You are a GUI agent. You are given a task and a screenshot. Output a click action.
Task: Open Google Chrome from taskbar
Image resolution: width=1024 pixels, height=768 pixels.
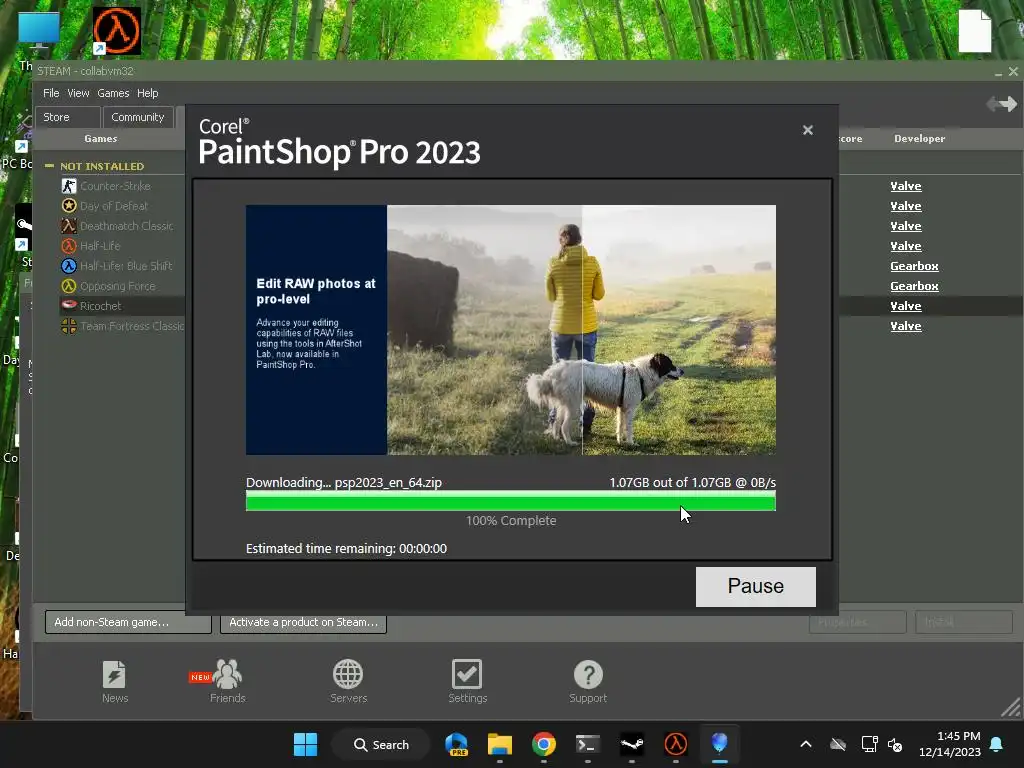543,744
